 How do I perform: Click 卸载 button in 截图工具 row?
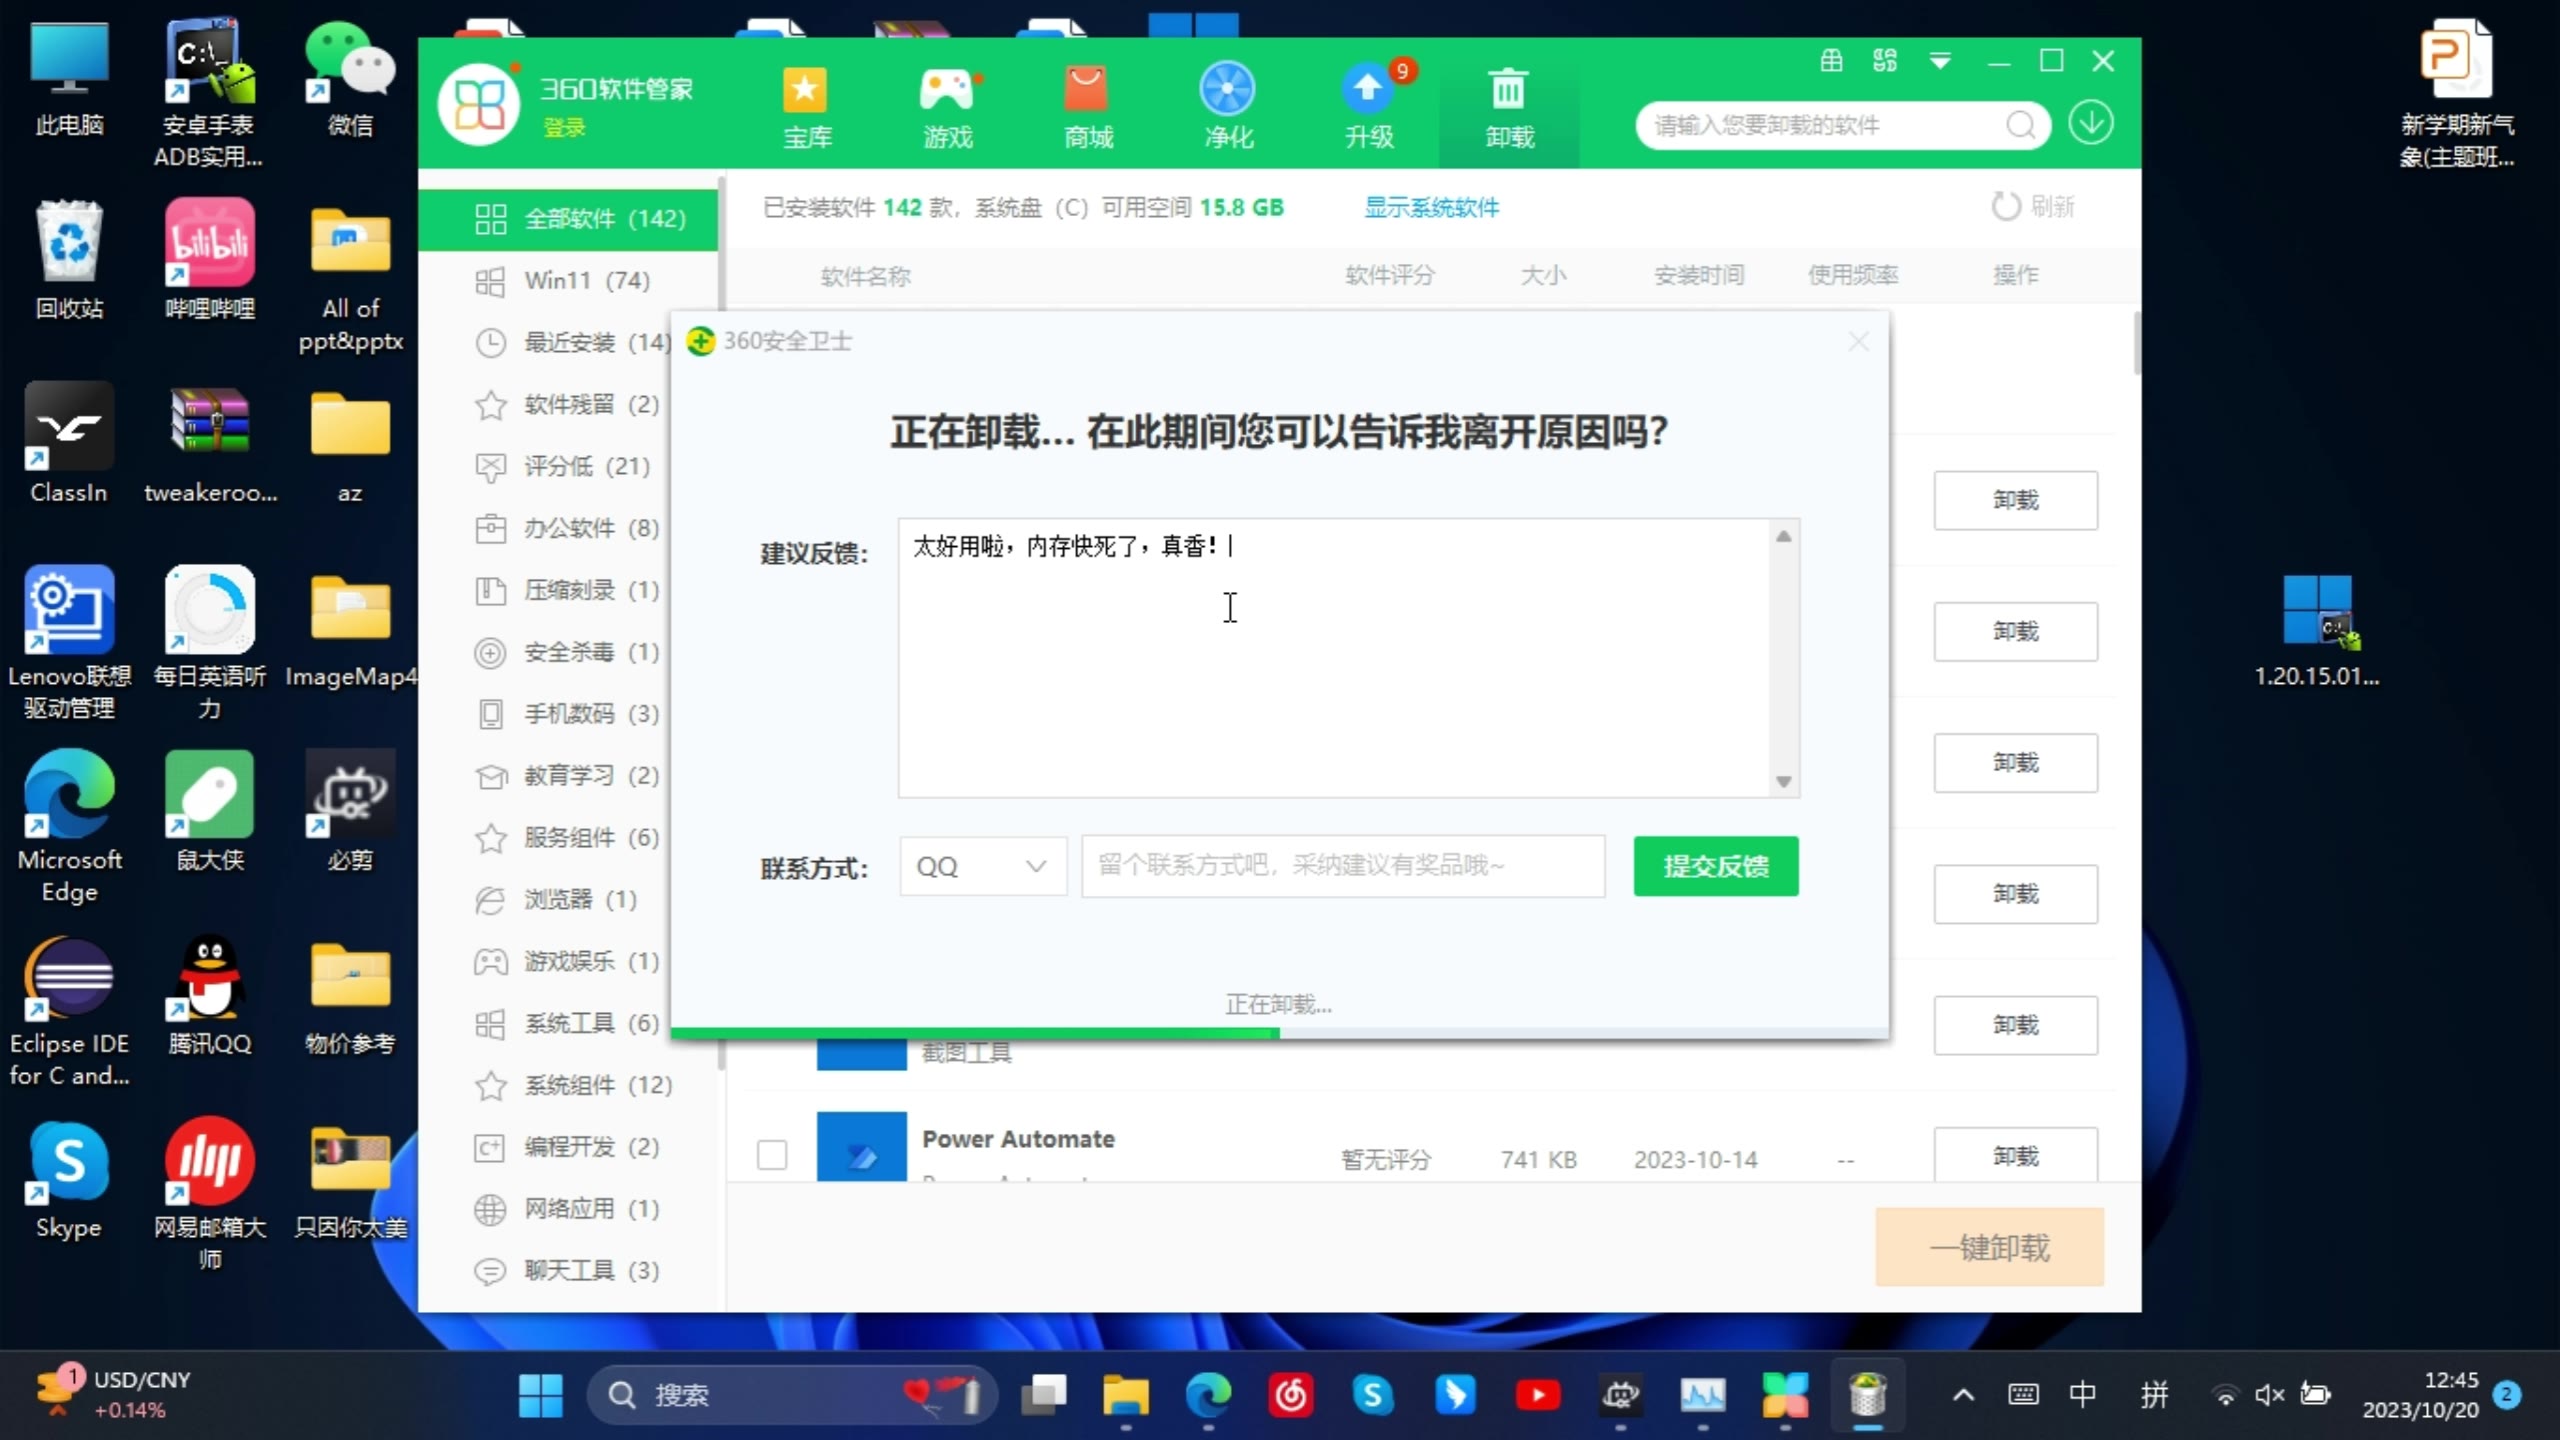click(x=2015, y=1025)
